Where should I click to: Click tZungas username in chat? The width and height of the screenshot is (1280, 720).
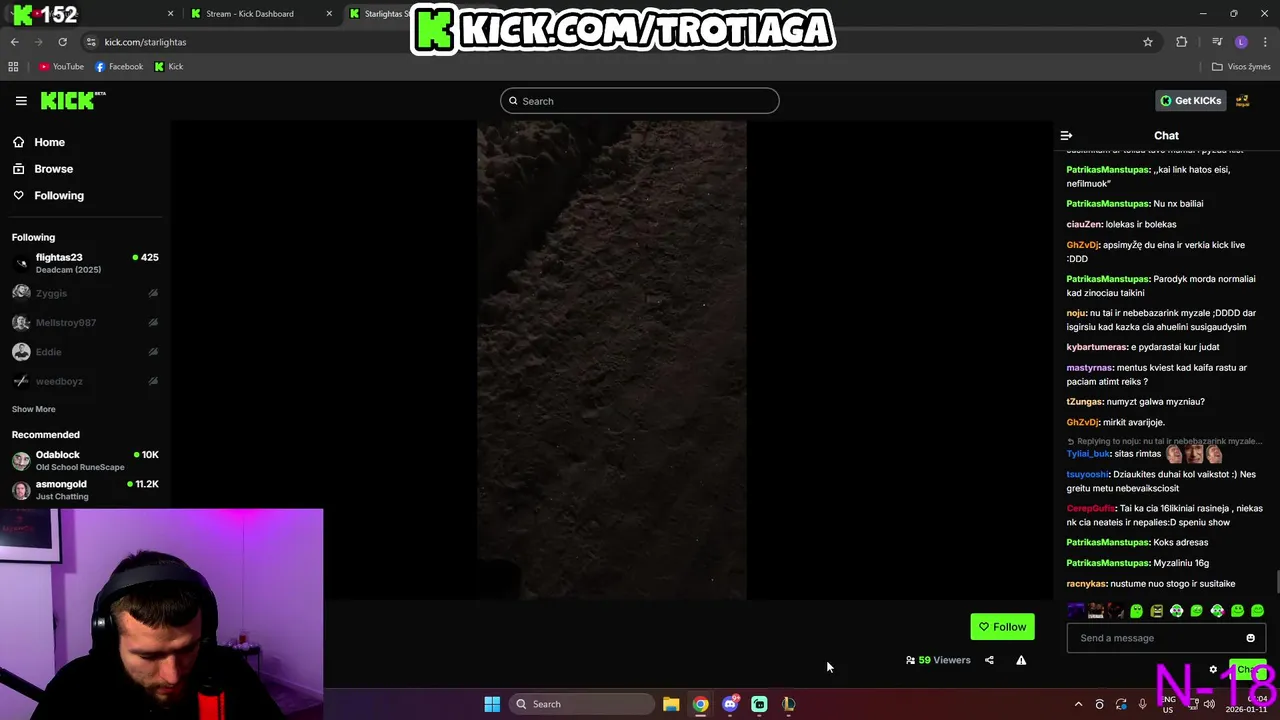tap(1085, 402)
